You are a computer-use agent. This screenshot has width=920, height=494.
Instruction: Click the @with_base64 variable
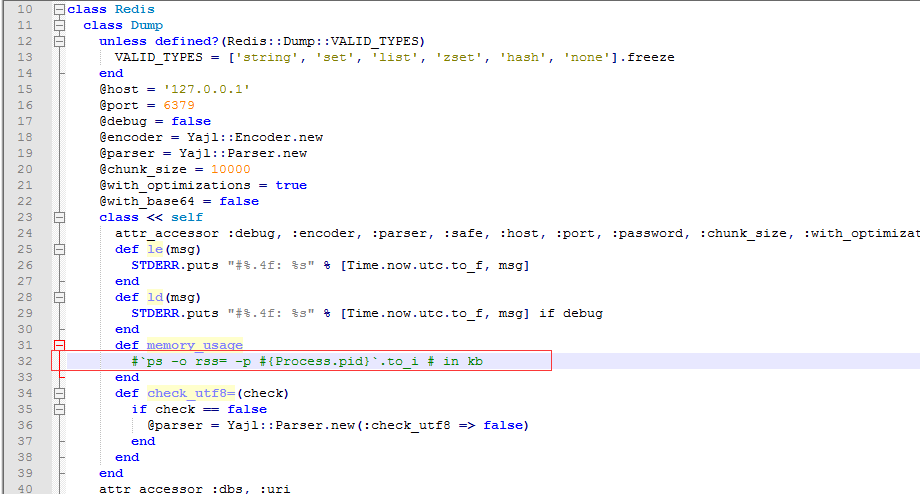pyautogui.click(x=147, y=201)
